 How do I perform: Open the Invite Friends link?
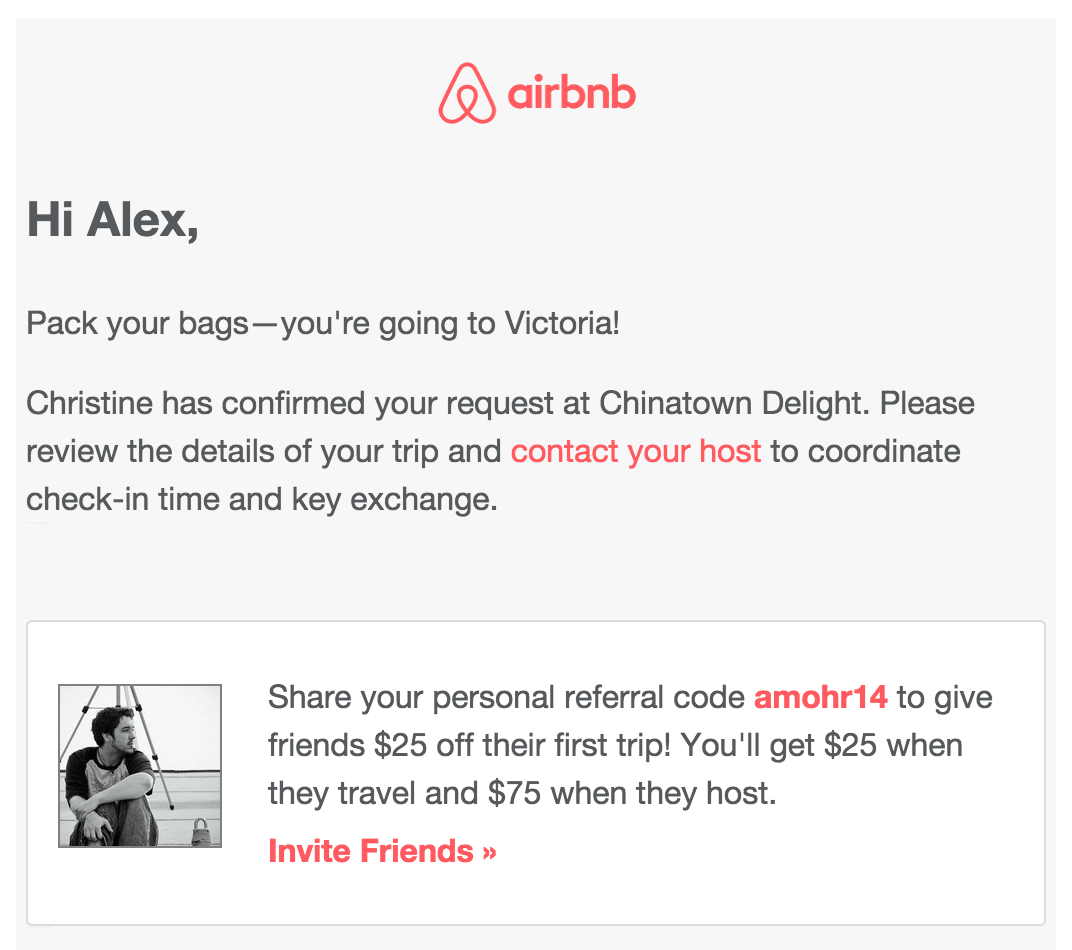pyautogui.click(x=382, y=851)
